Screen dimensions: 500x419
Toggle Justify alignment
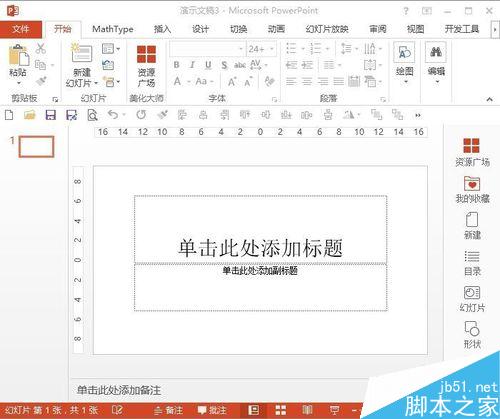point(338,81)
